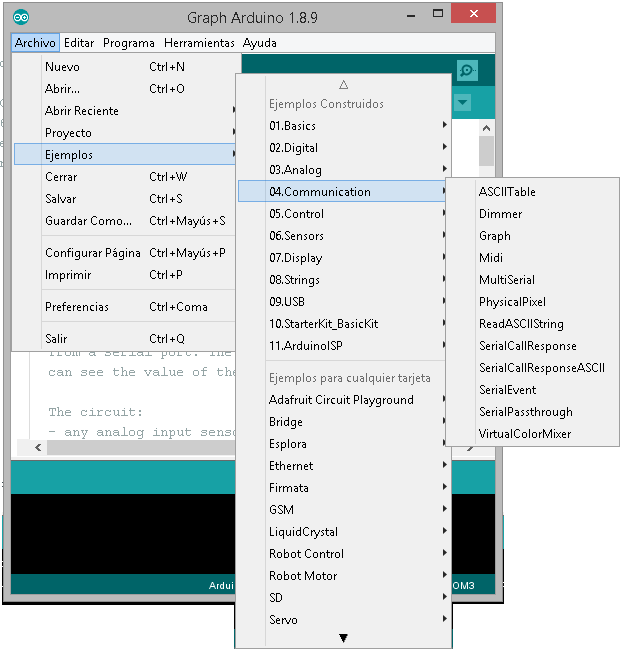This screenshot has height=653, width=624.
Task: Expand the Esplora examples
Action: 344,444
